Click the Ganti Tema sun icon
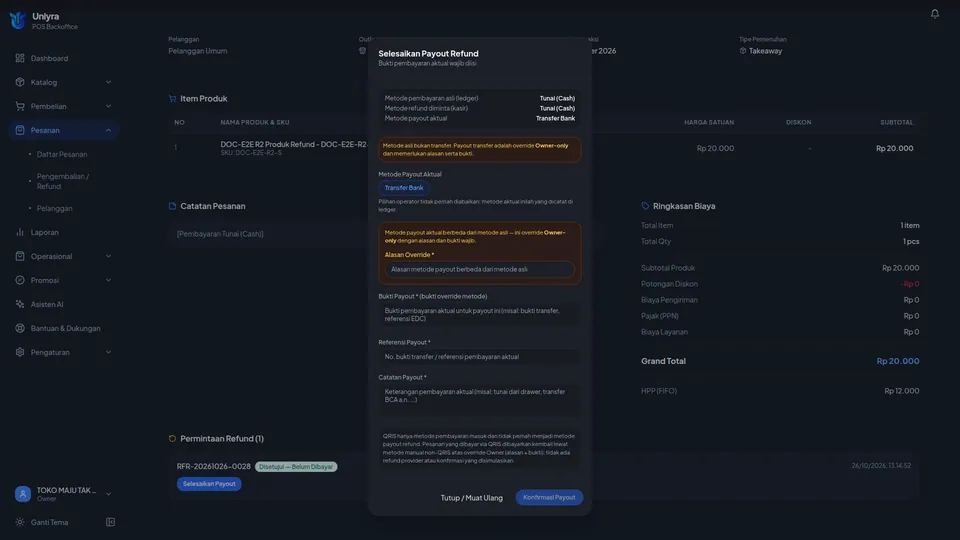 [x=20, y=522]
